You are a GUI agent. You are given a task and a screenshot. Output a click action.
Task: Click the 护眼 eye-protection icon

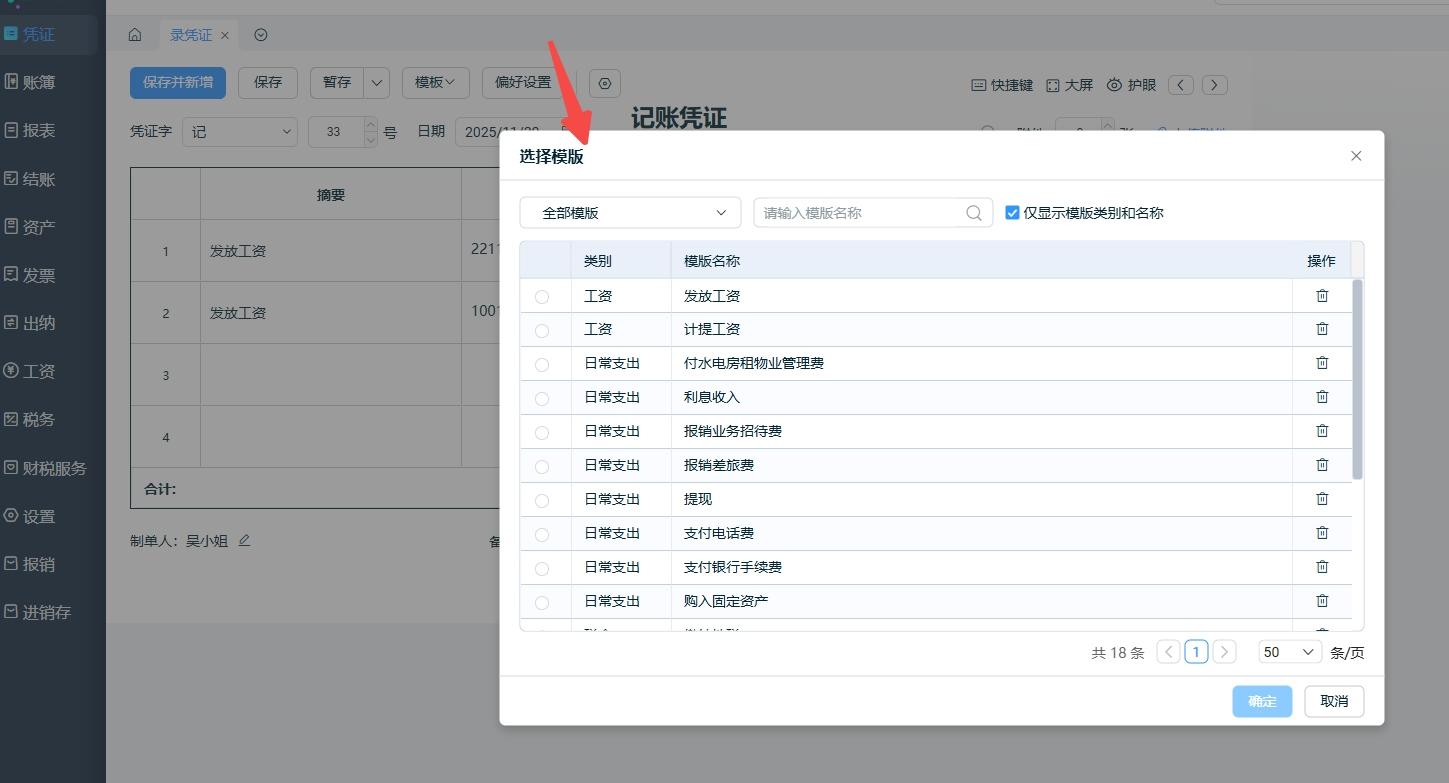(1114, 85)
